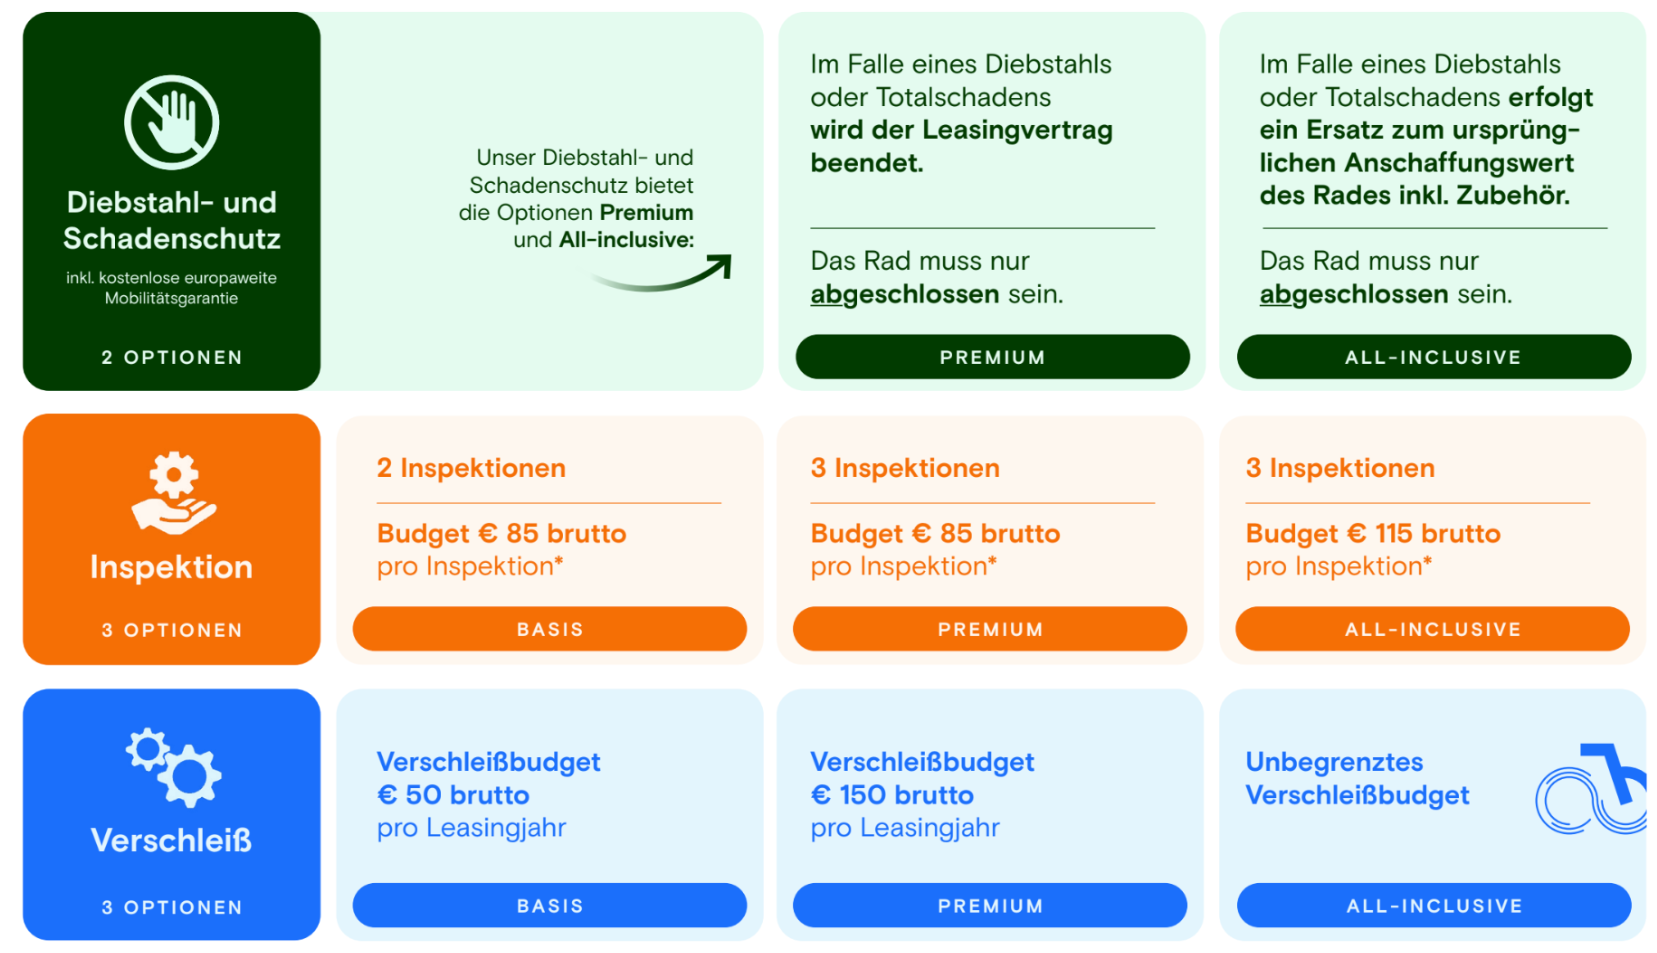Screen dimensions: 1657x953
Task: Click the curved green arrow
Action: [662, 273]
